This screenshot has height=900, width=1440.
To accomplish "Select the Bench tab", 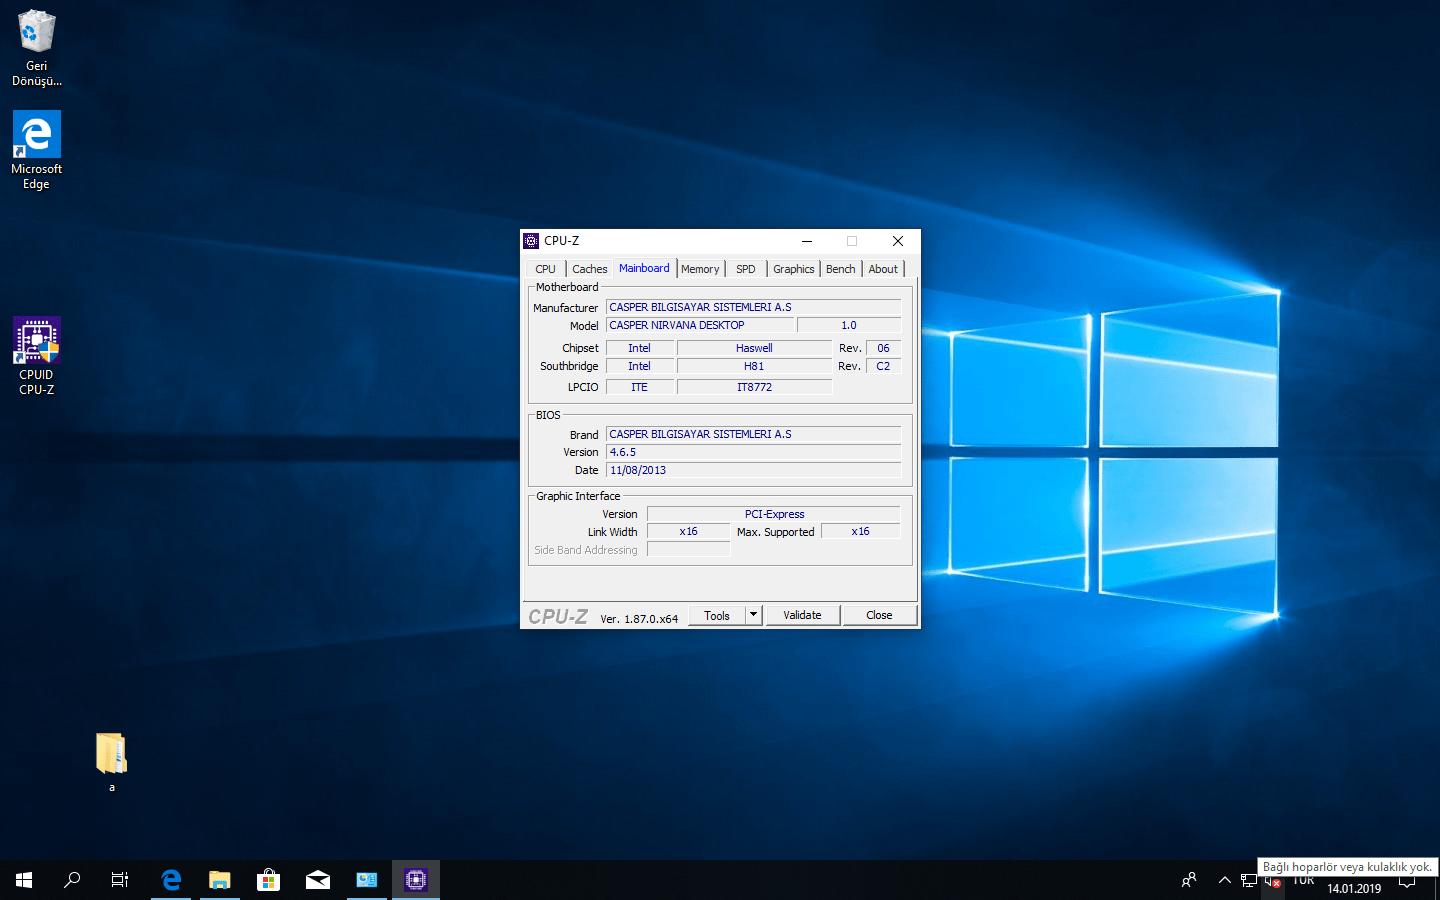I will (840, 269).
